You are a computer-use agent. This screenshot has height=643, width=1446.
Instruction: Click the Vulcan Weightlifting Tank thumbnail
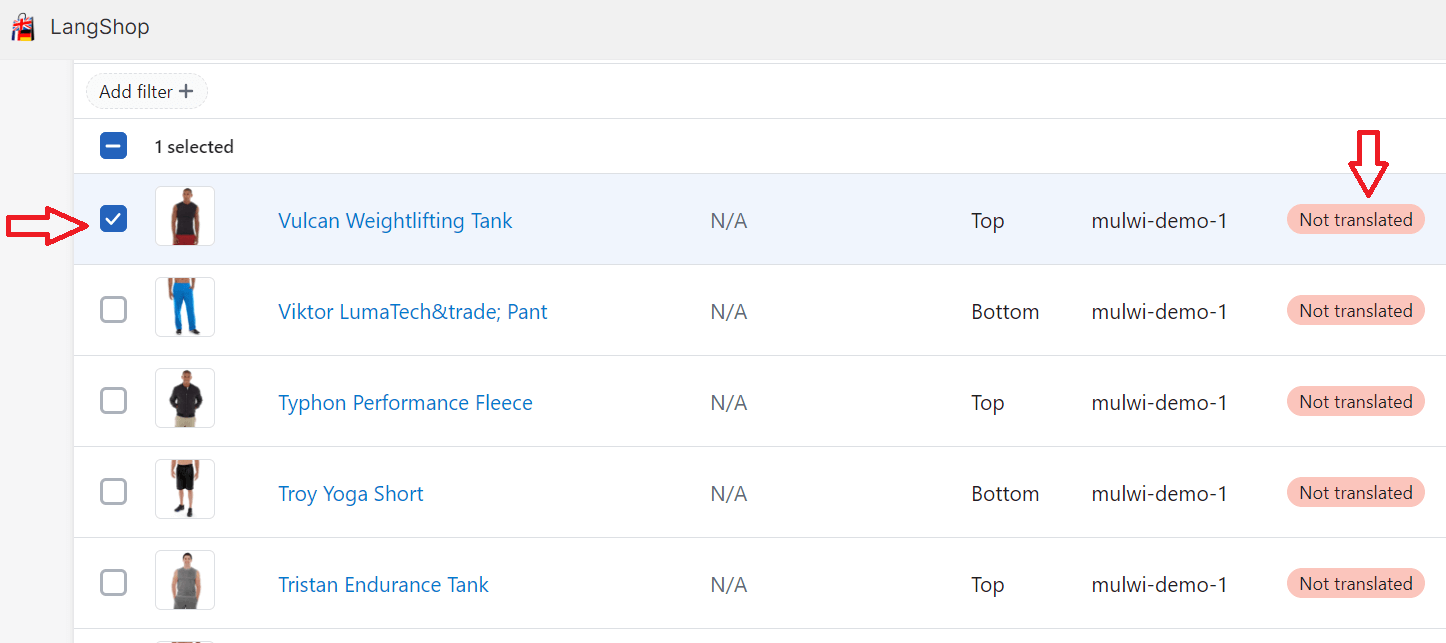(x=185, y=216)
